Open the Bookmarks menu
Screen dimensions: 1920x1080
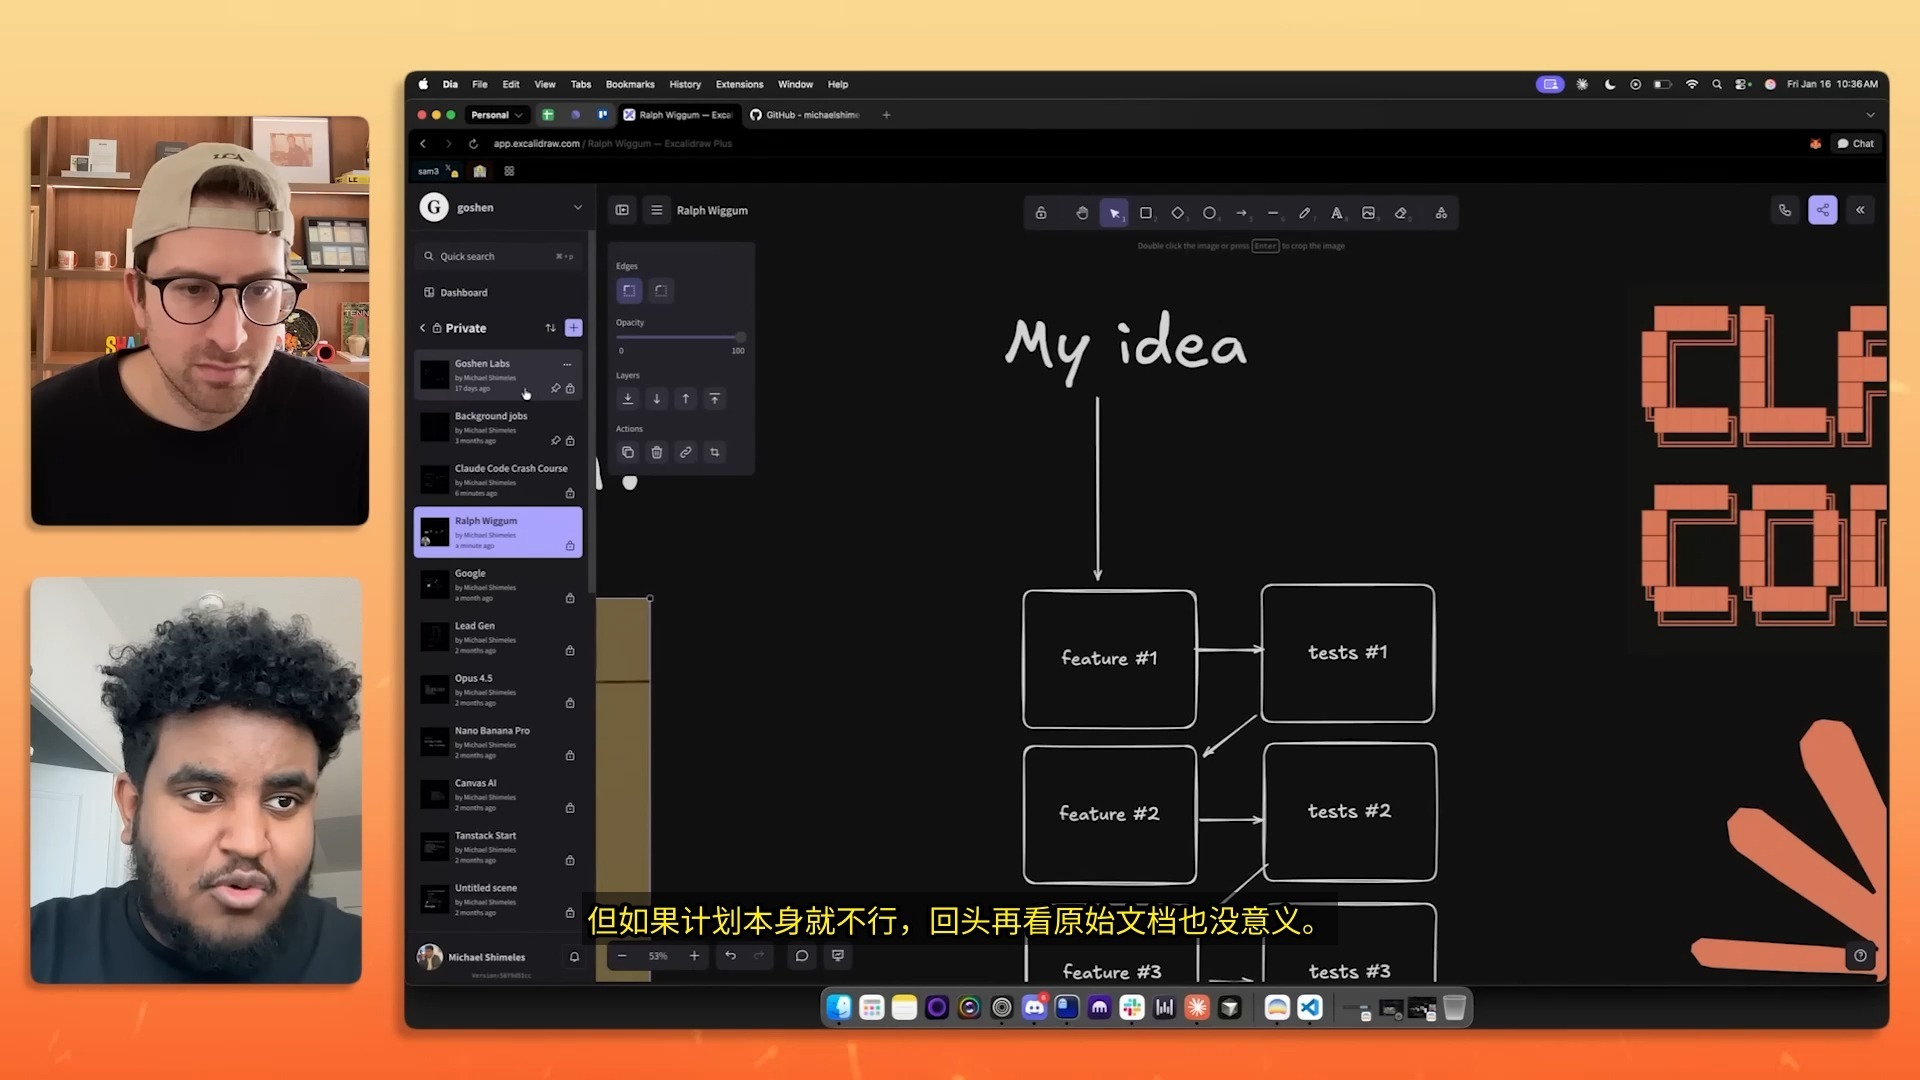coord(629,85)
